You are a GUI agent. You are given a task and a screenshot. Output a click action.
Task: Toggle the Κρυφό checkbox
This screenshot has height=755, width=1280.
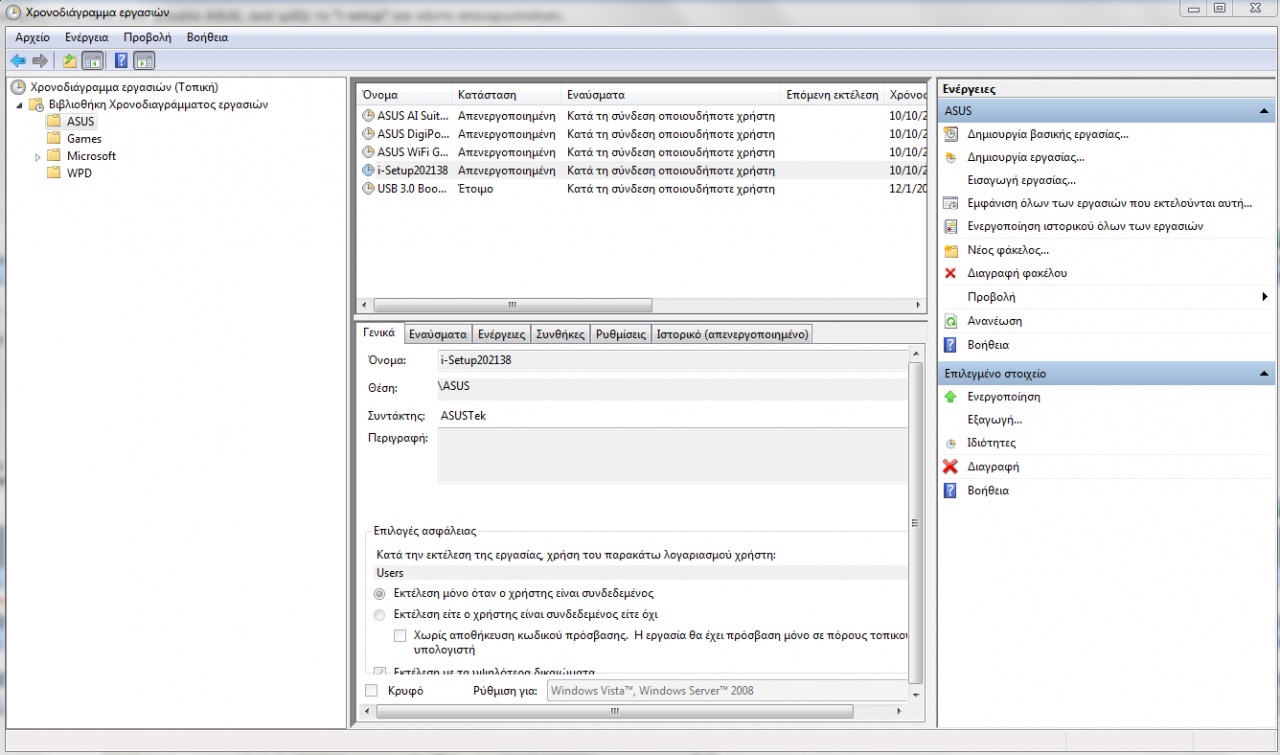click(372, 690)
